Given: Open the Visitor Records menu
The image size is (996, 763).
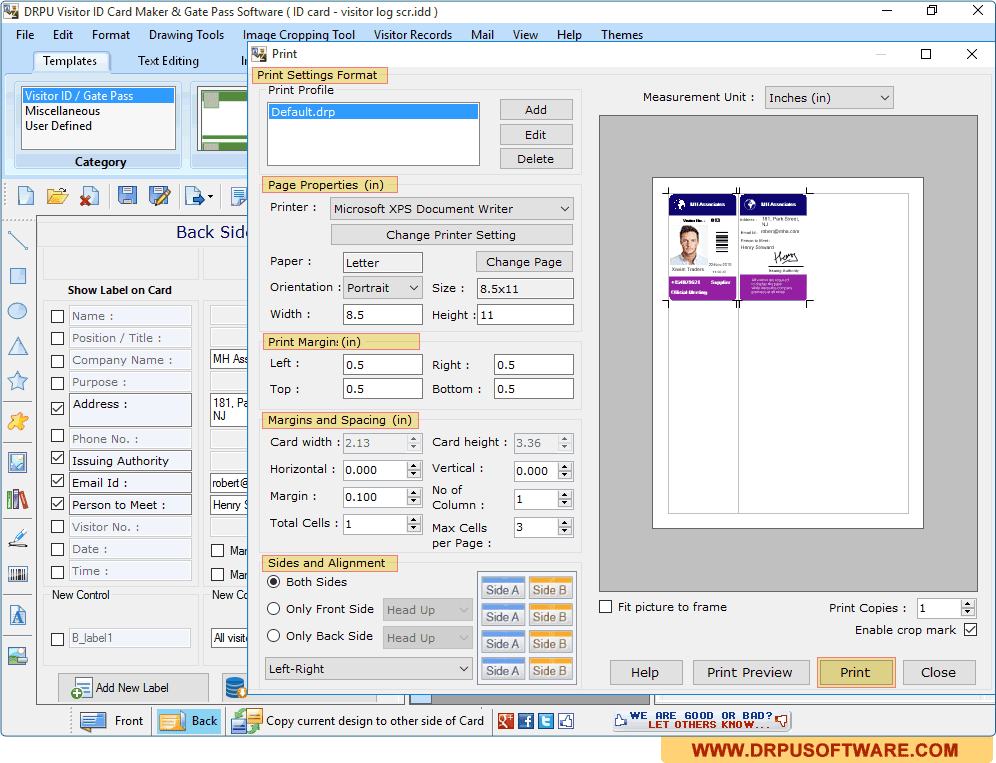Looking at the screenshot, I should (412, 34).
